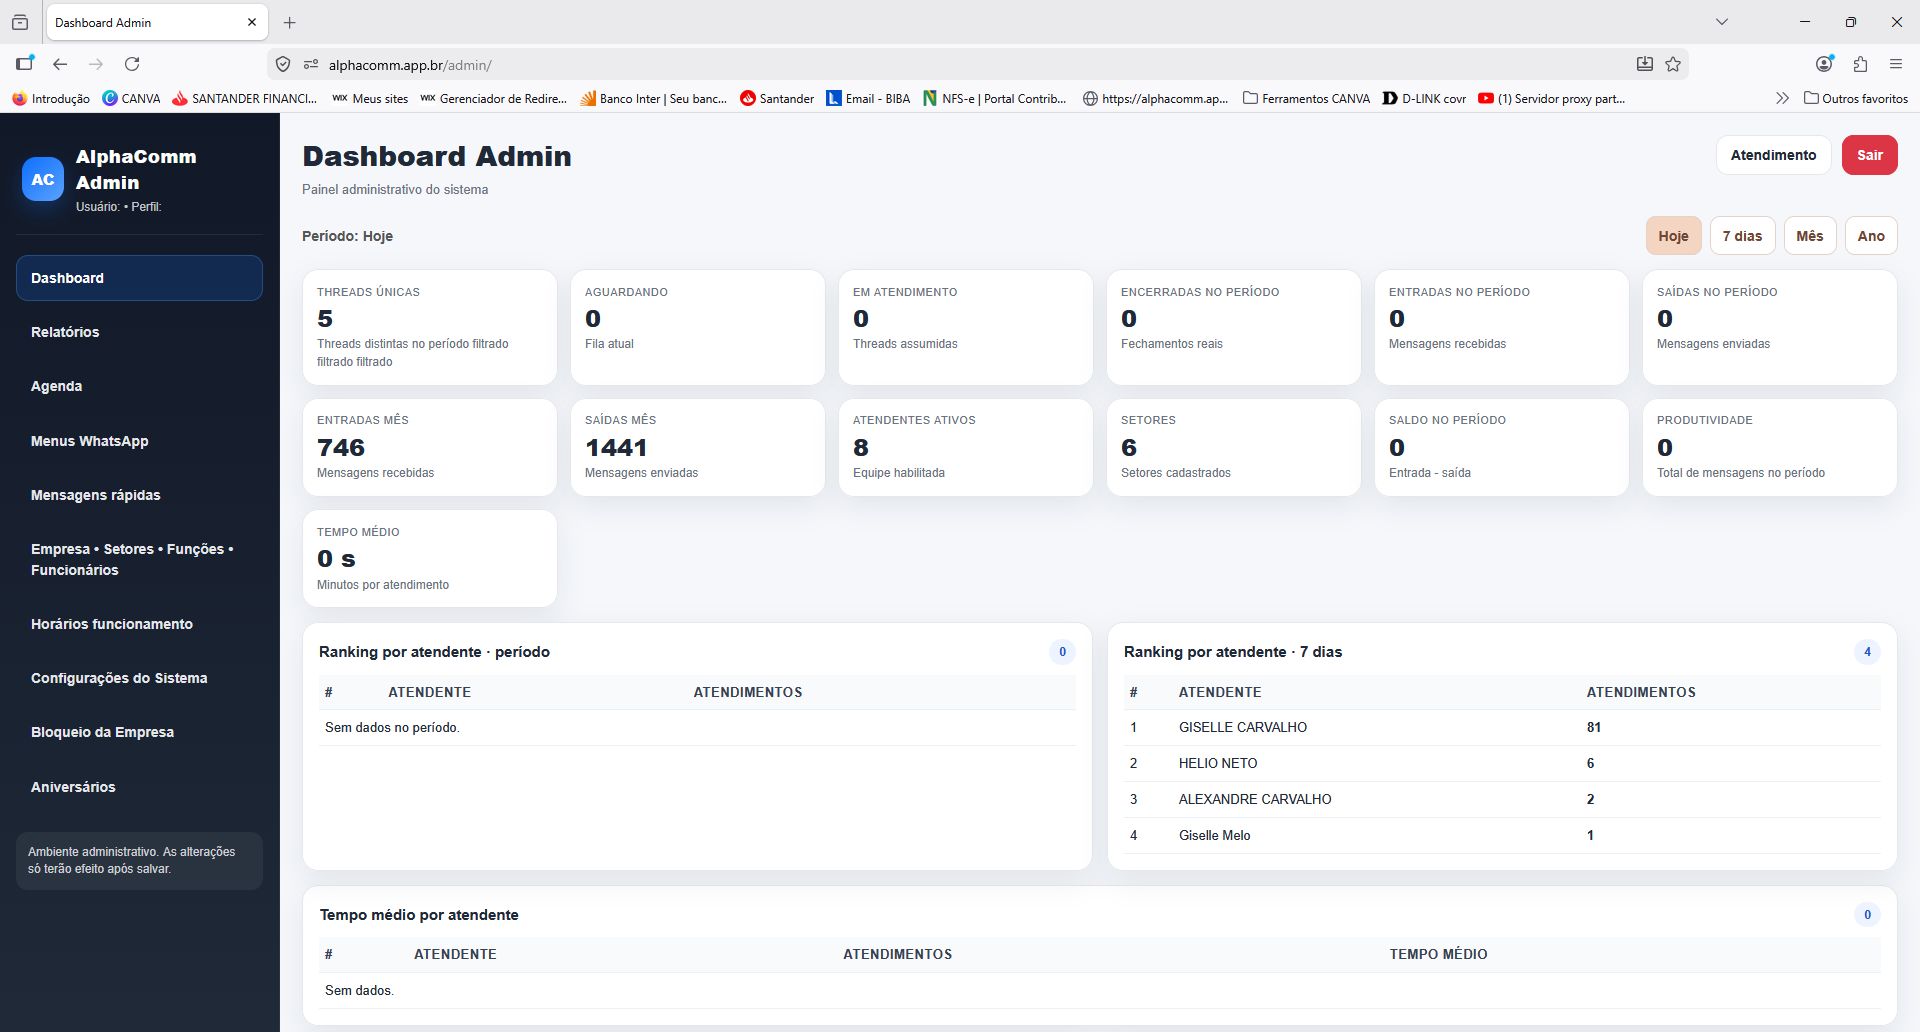Open the Outros favoritos folder
The image size is (1920, 1032).
(1855, 98)
